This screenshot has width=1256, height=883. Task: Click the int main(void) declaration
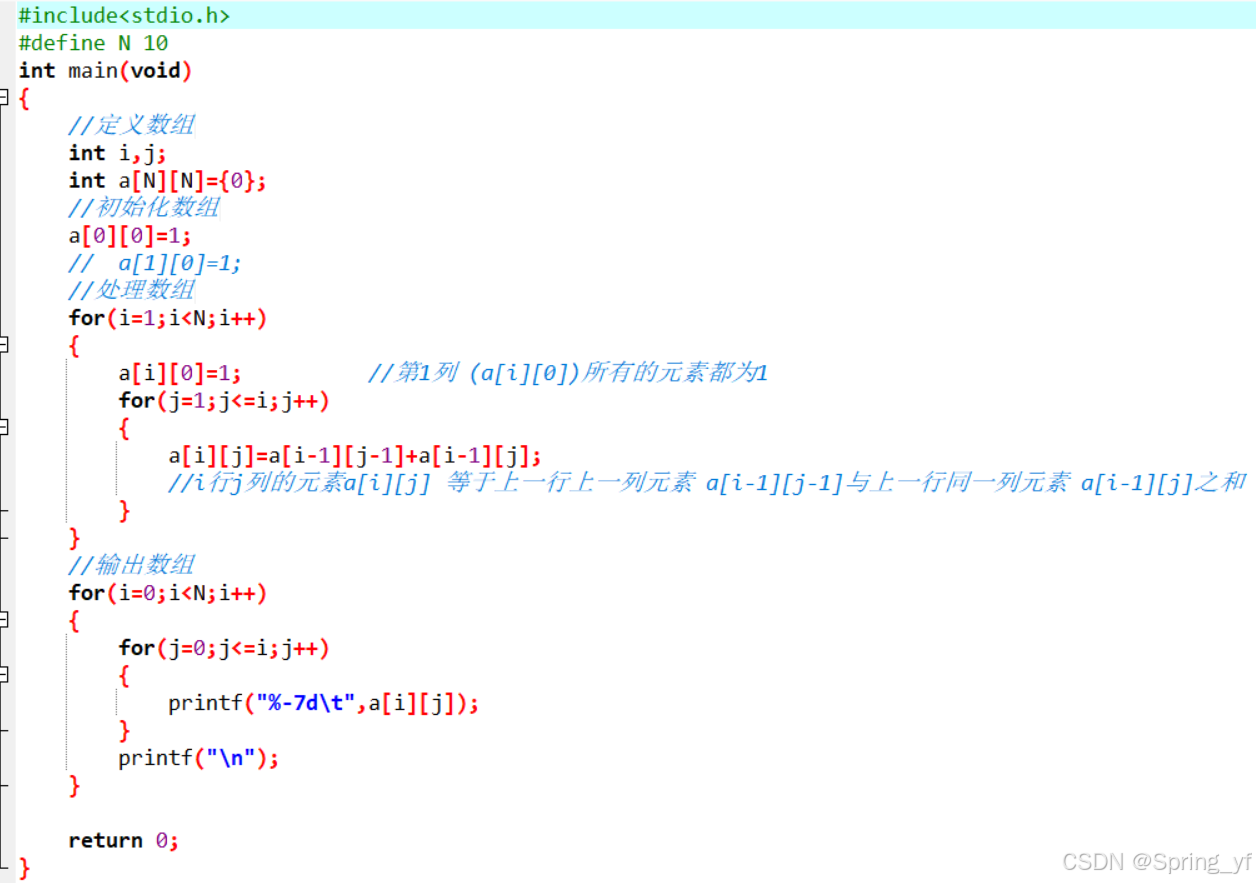[x=106, y=70]
